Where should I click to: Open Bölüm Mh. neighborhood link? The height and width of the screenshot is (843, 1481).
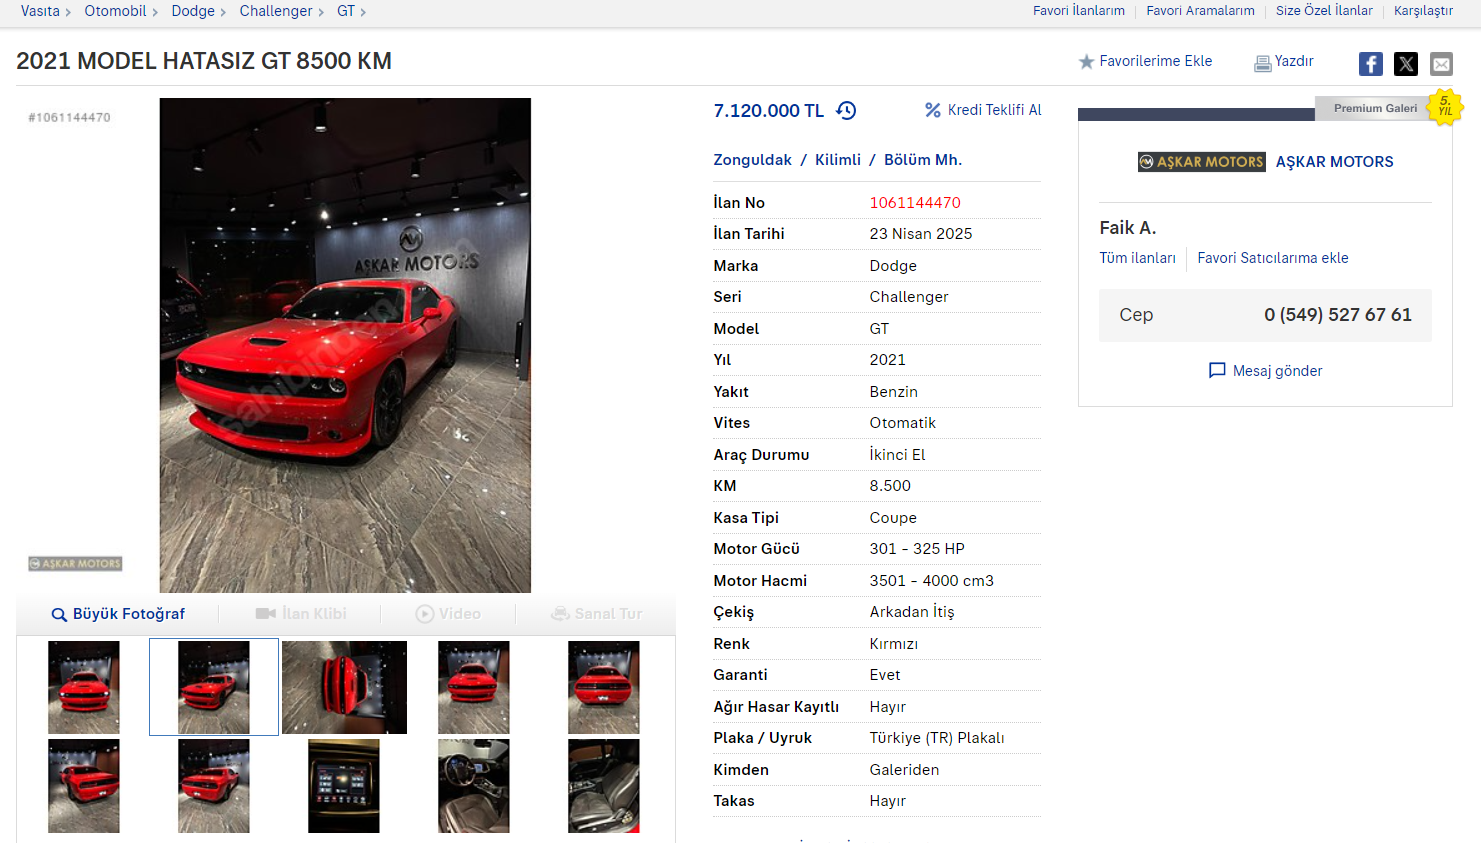(923, 160)
